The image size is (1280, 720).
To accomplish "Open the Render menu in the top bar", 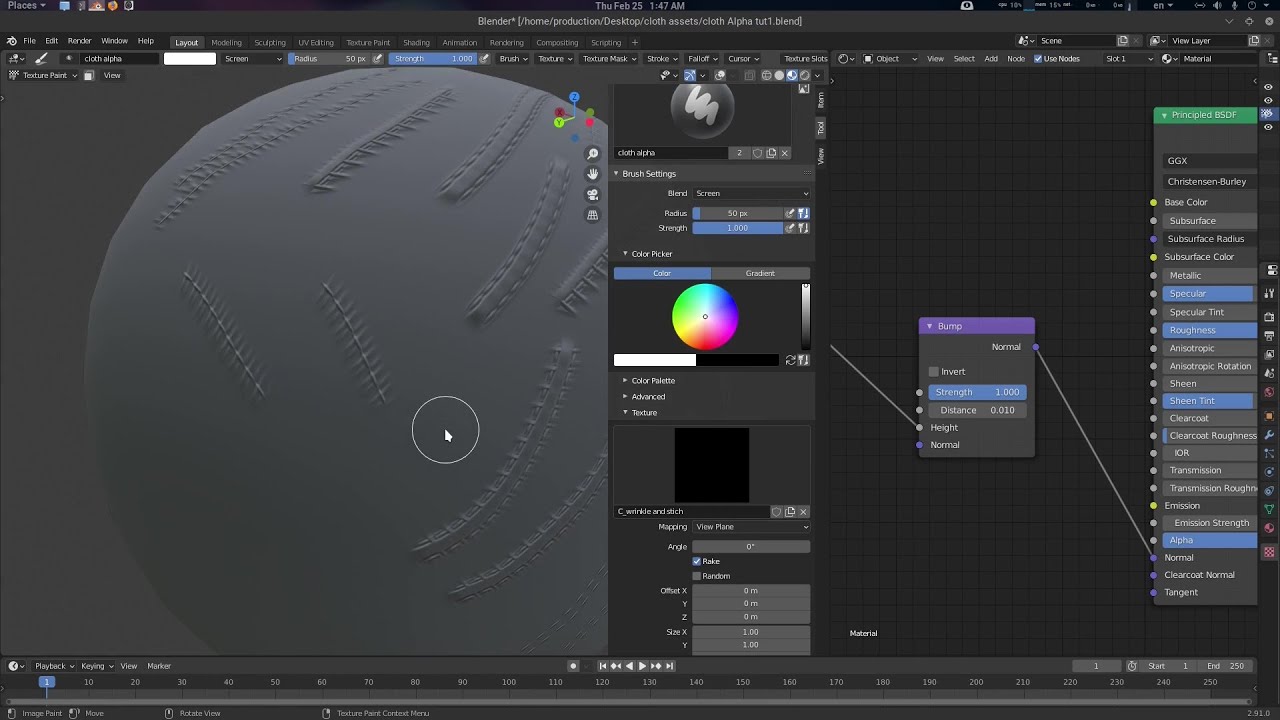I will [78, 42].
